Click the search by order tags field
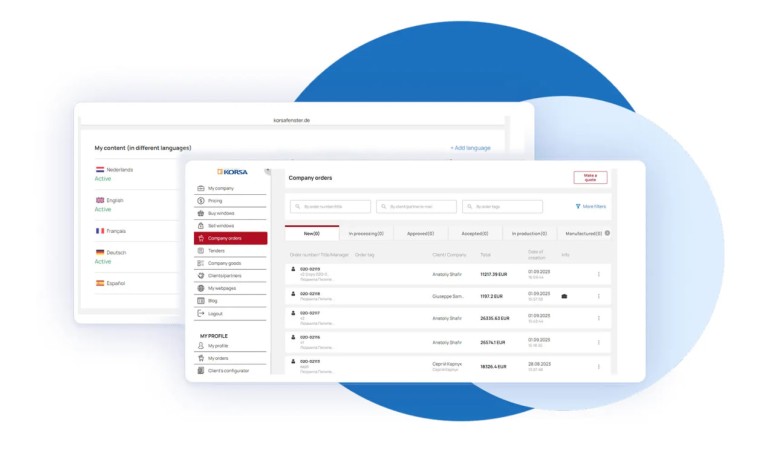The width and height of the screenshot is (774, 455). 503,207
